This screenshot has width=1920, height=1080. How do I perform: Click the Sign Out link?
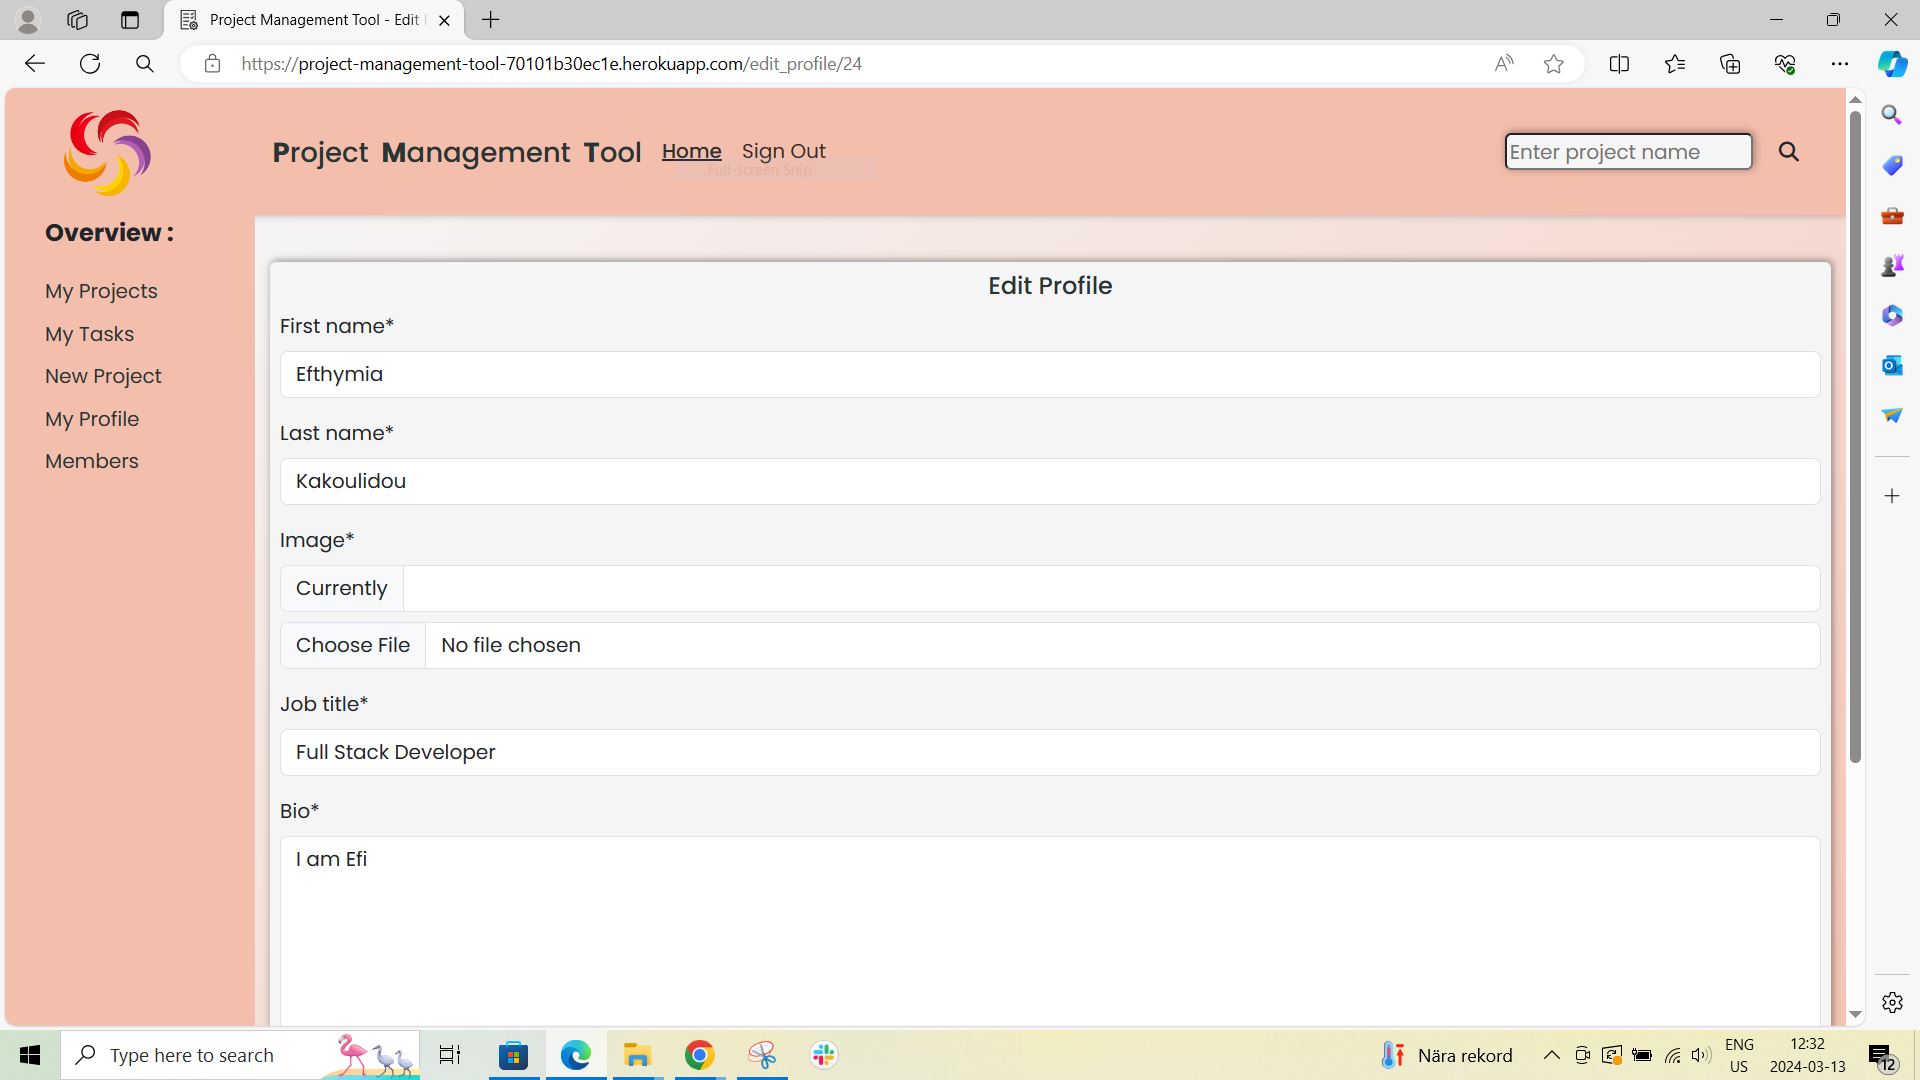(x=784, y=151)
